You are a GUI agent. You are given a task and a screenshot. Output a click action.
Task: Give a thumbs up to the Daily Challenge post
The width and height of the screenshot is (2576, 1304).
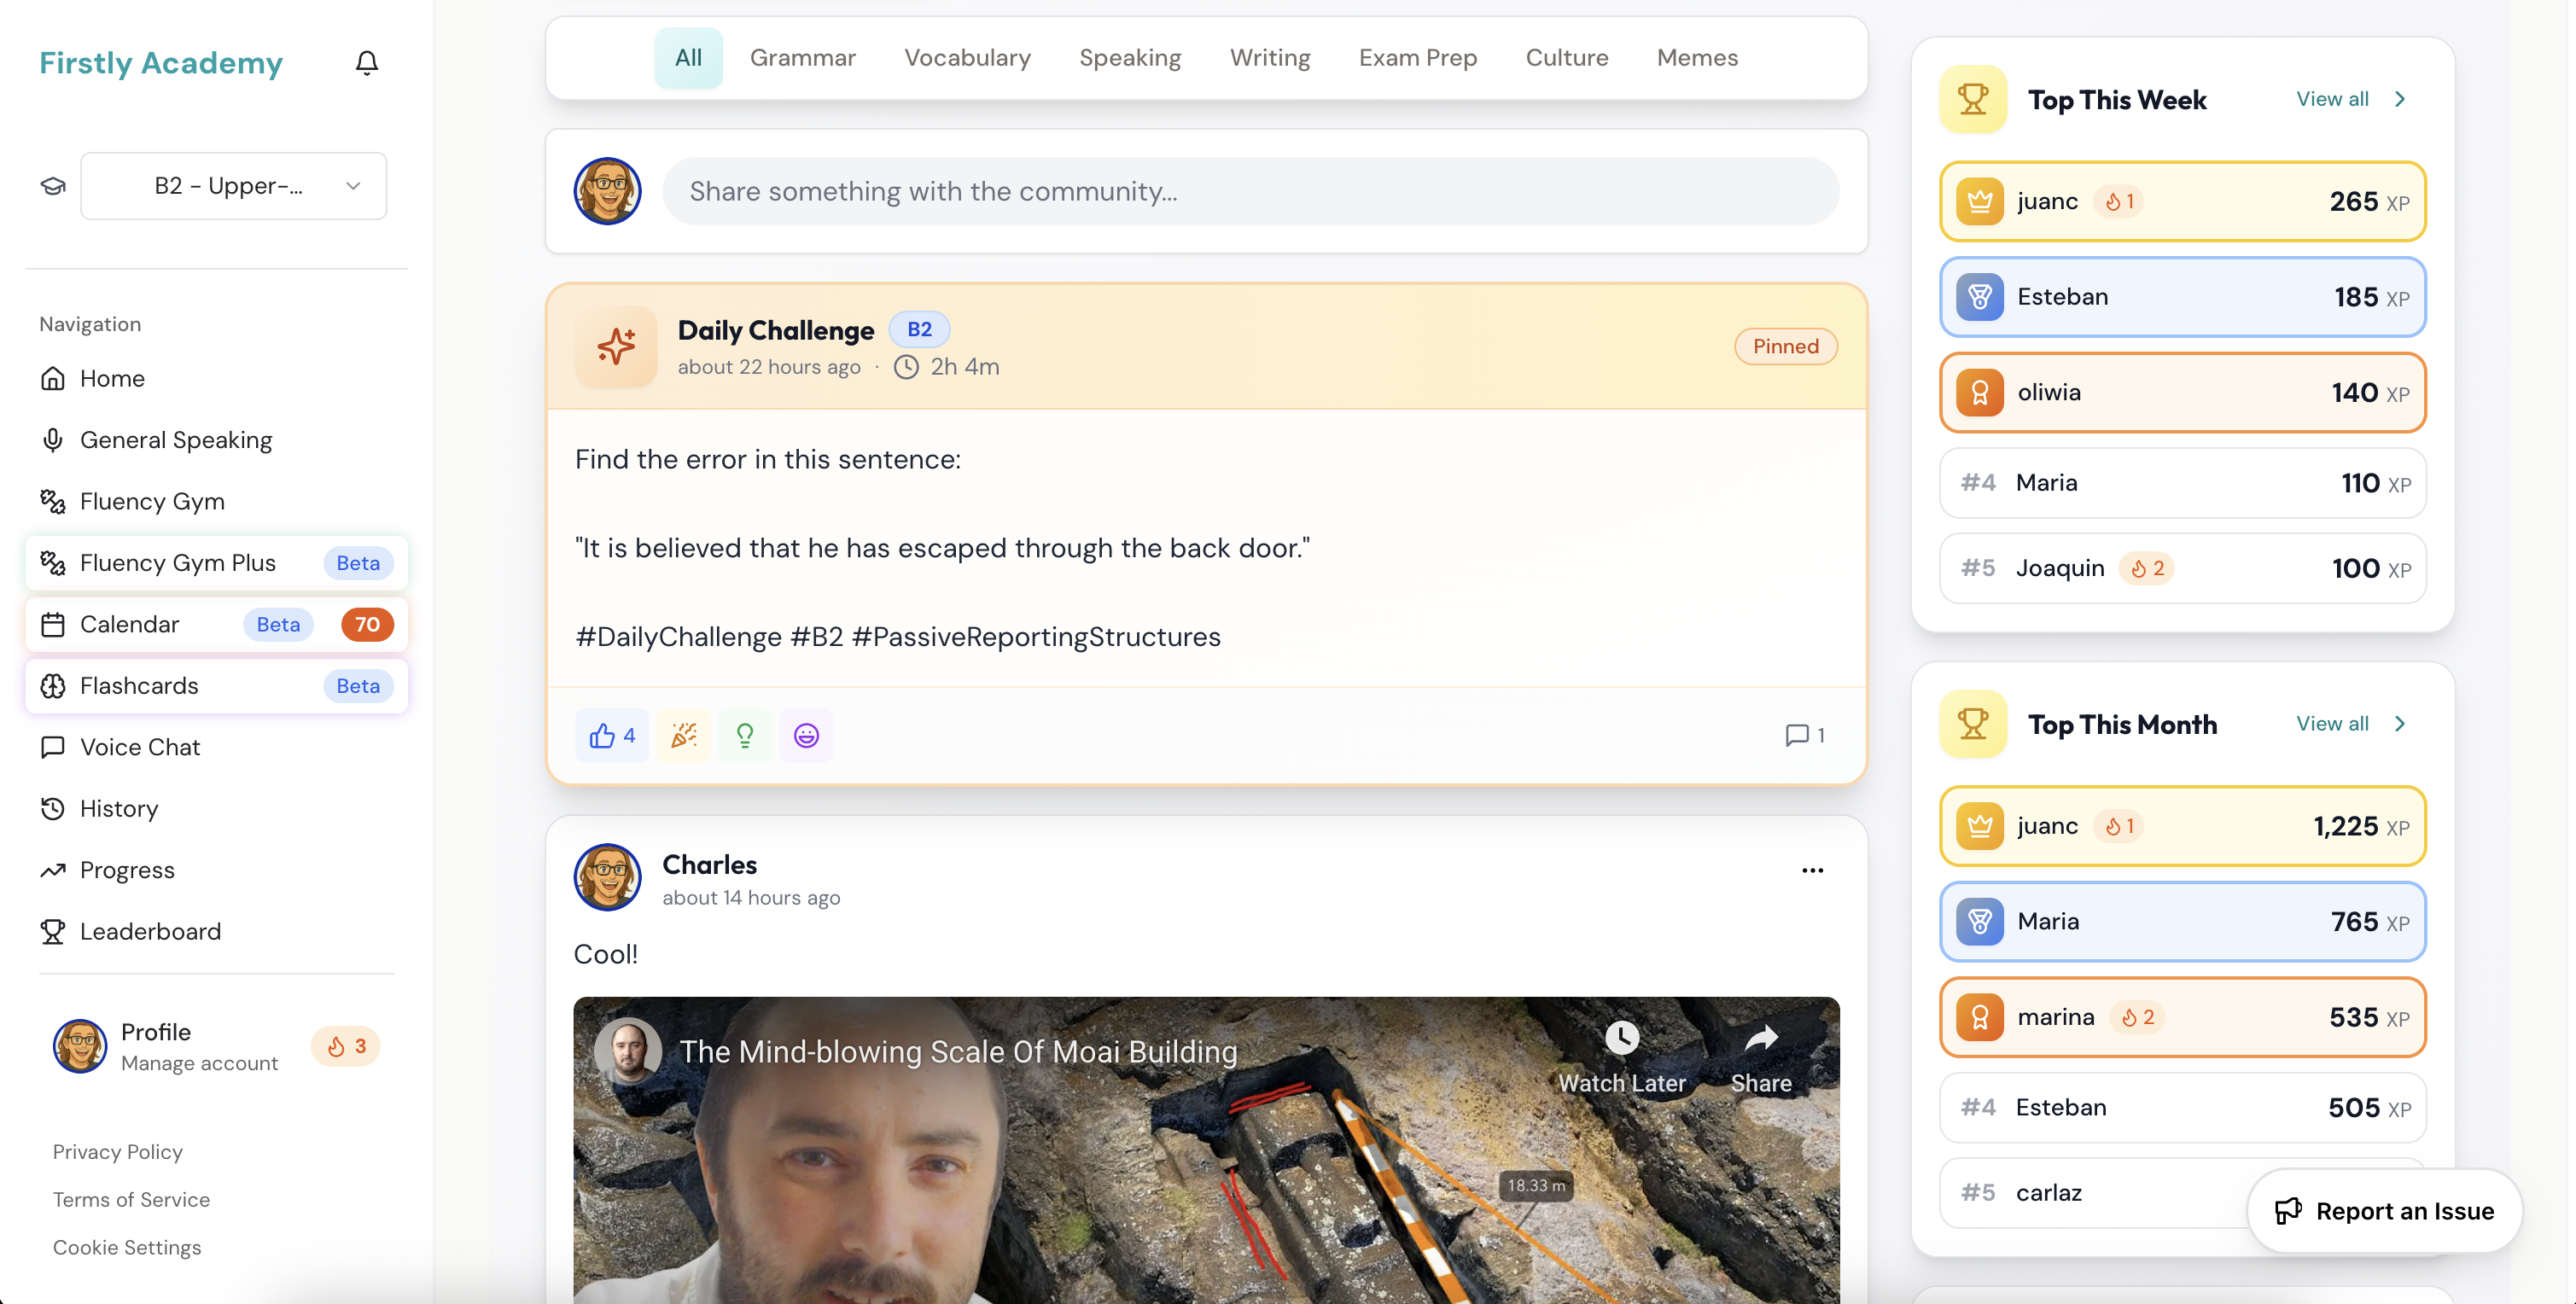611,735
